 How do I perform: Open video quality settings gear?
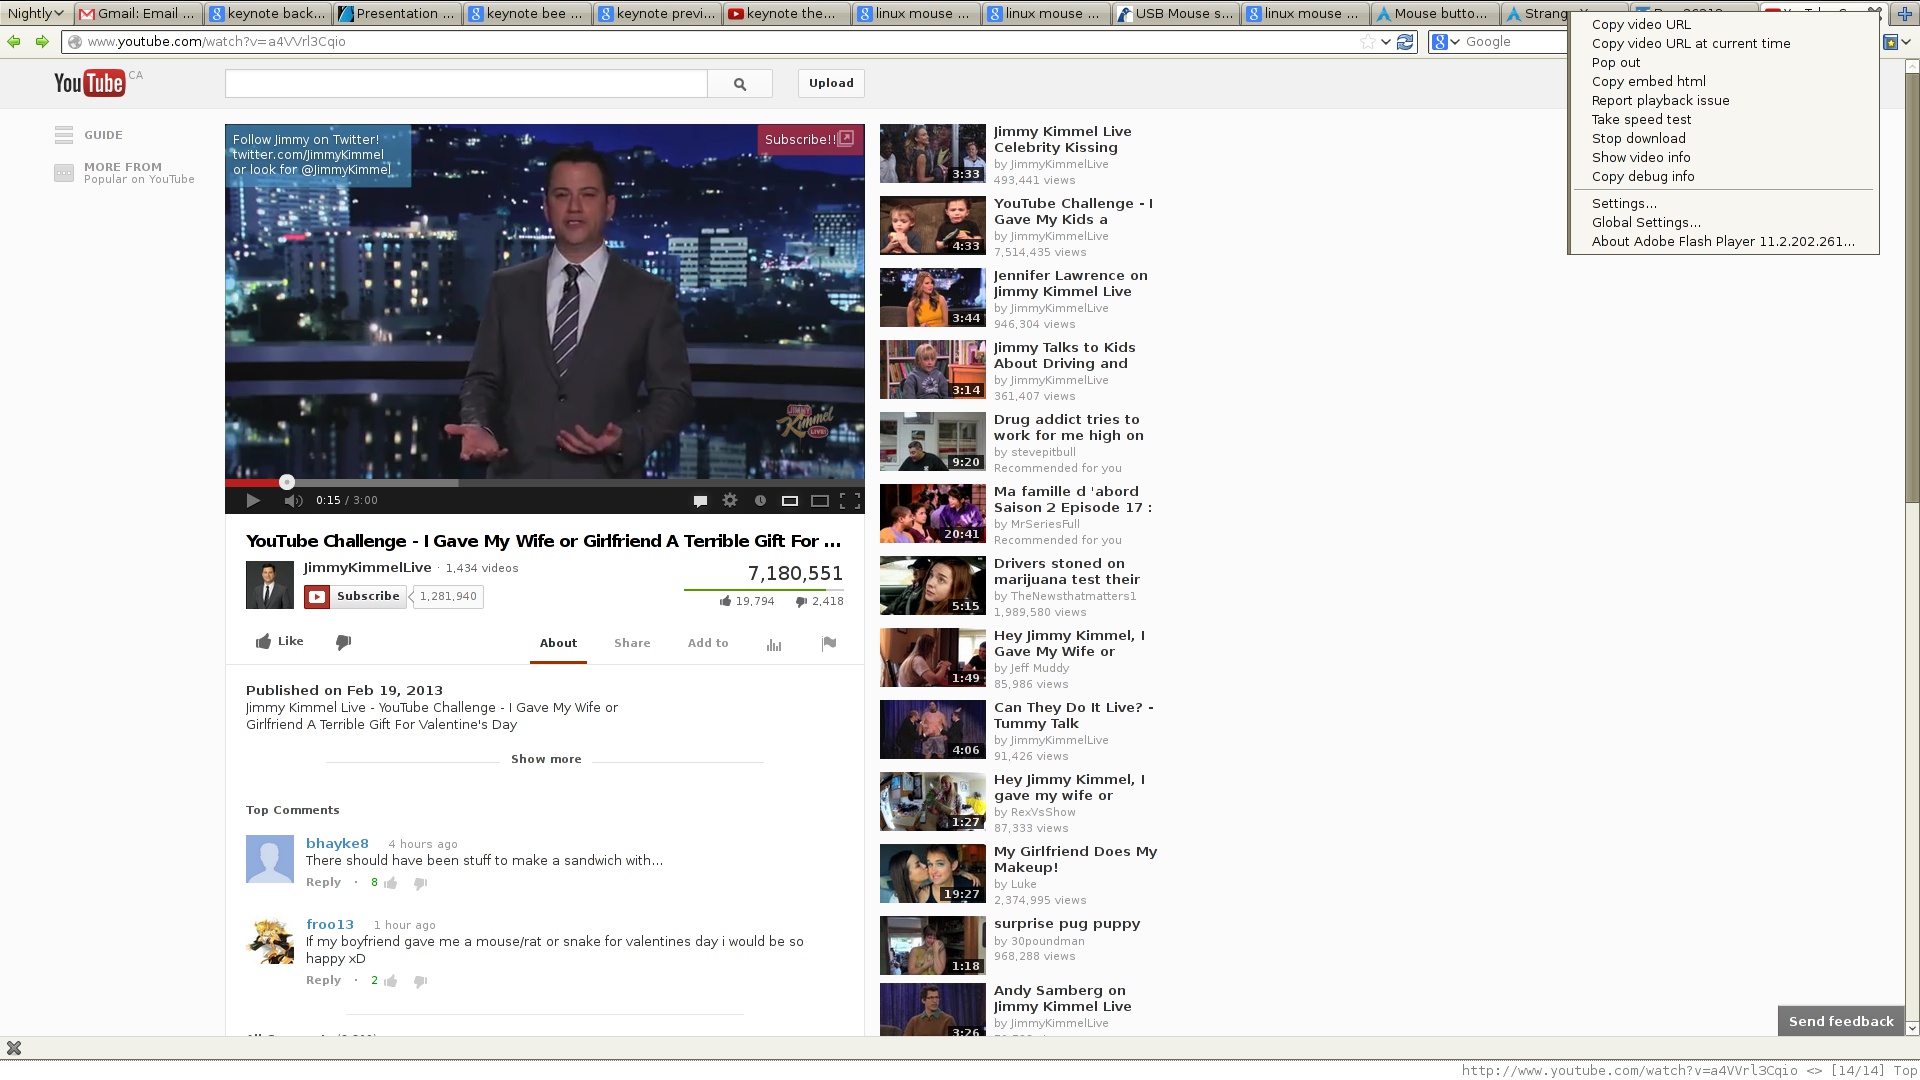pos(730,501)
